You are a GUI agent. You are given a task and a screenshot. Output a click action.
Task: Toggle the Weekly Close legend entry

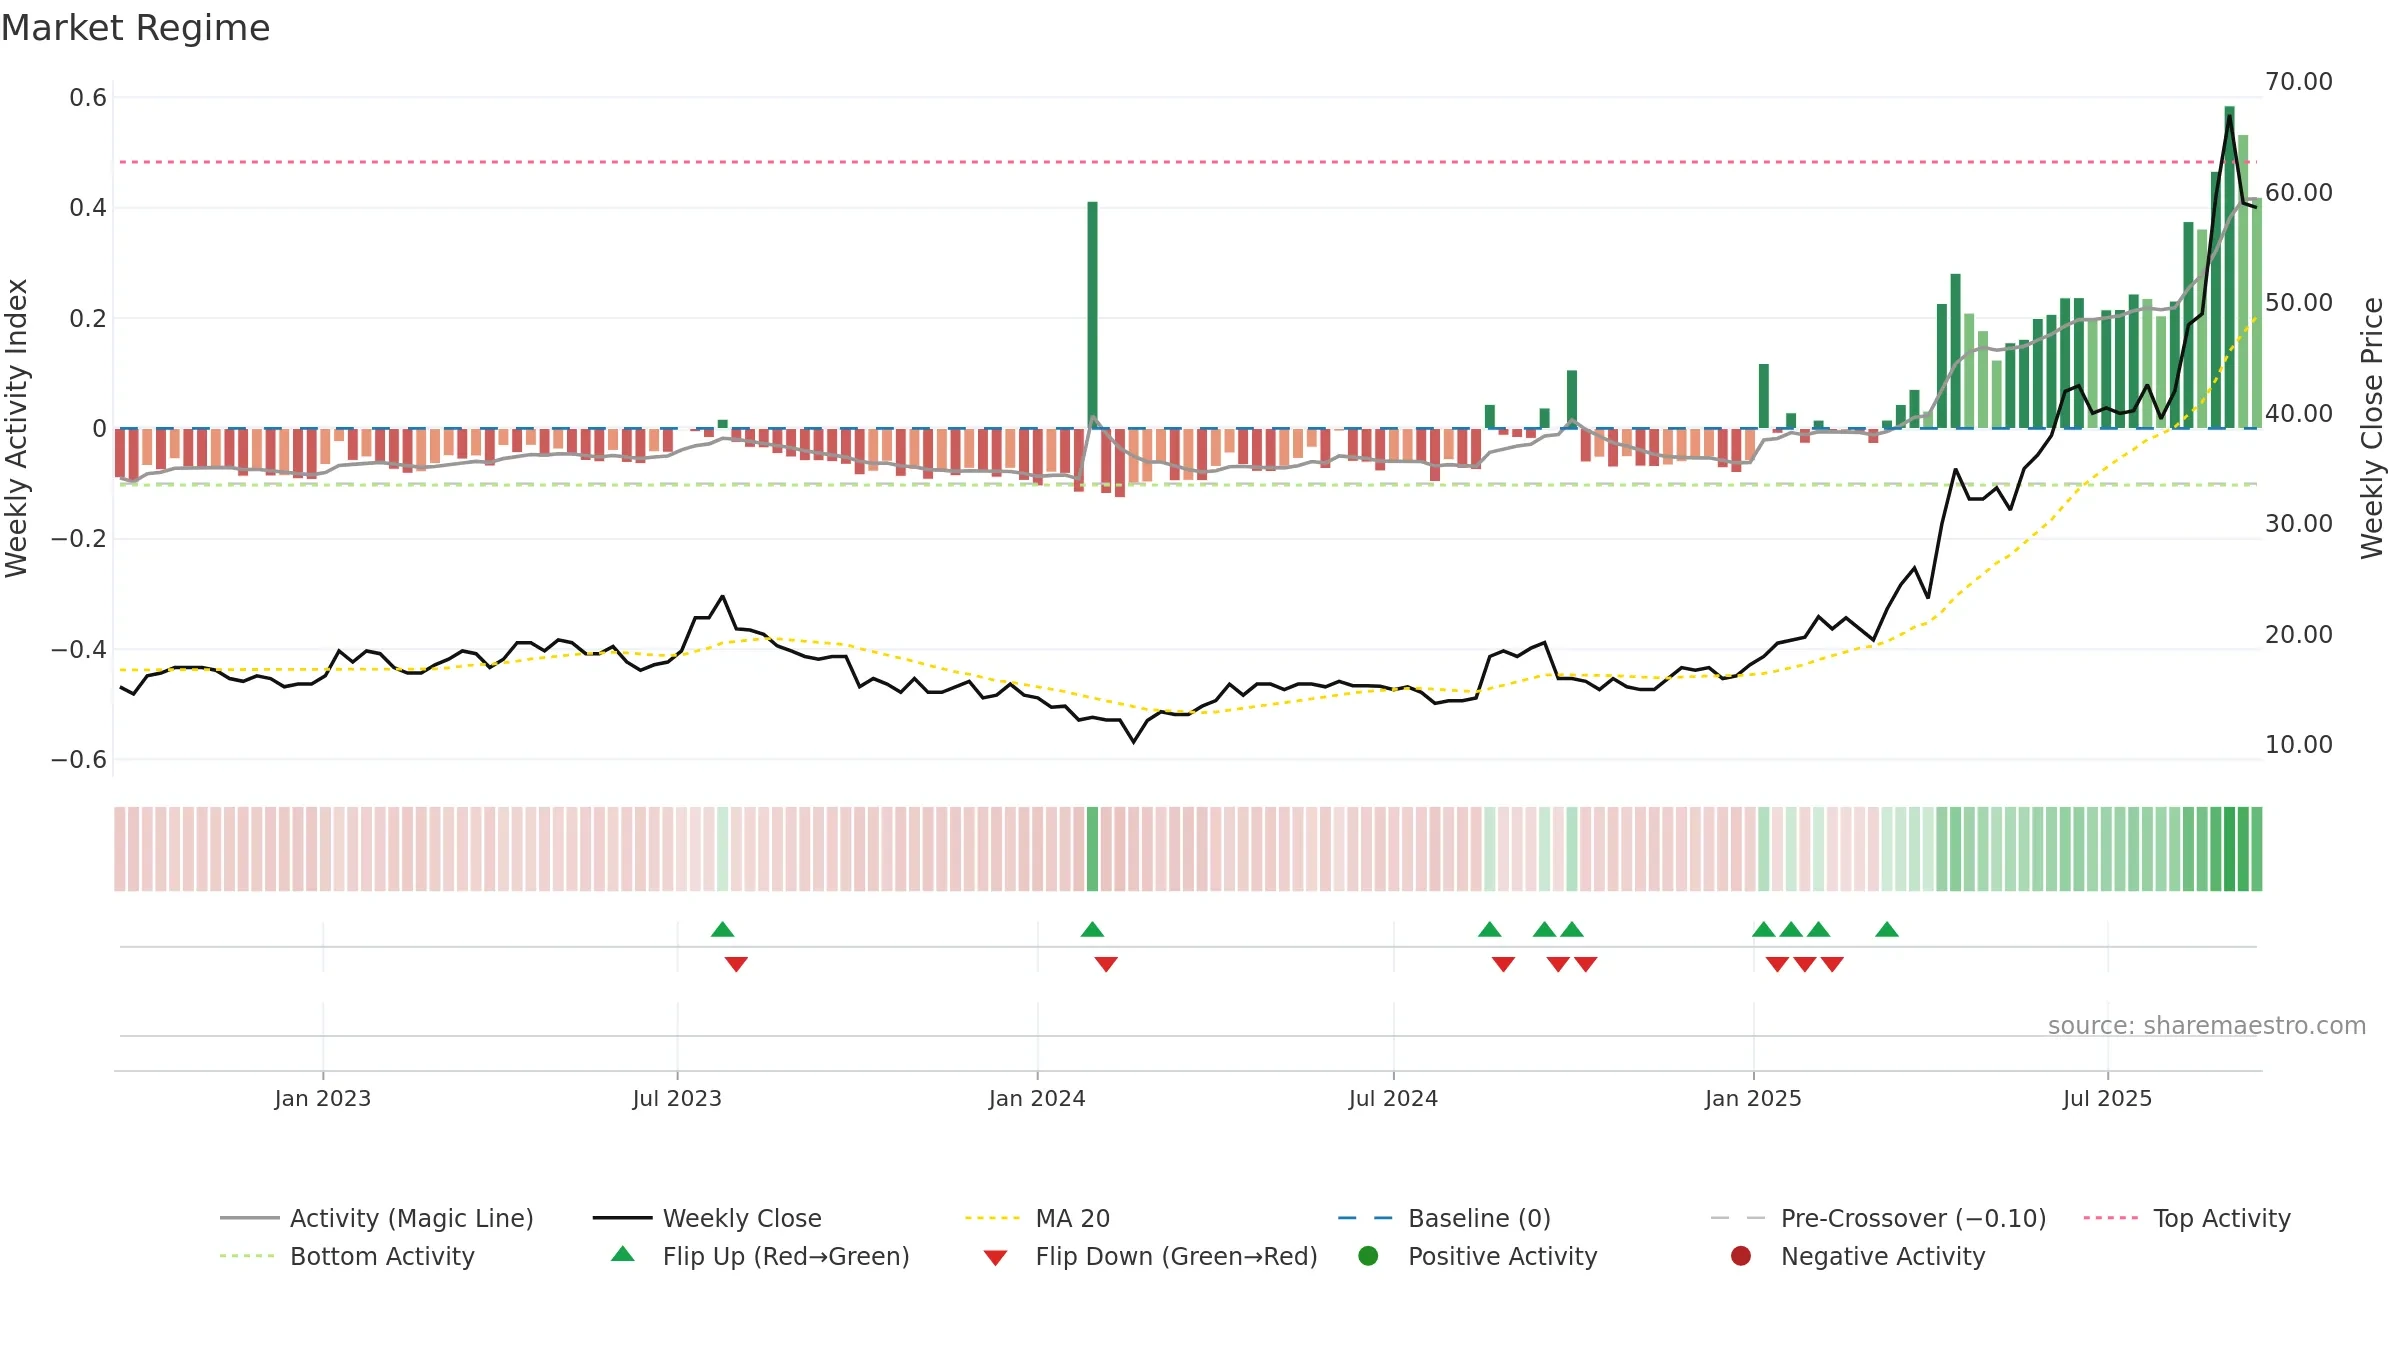click(707, 1218)
